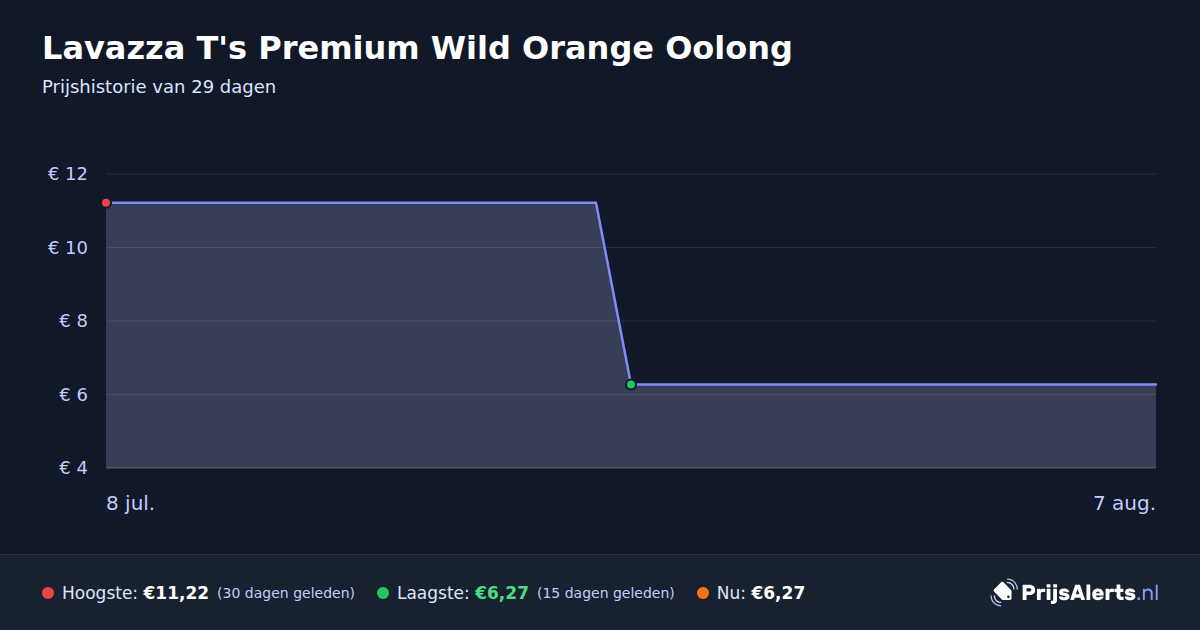Click the 7 aug. end date label
Image resolution: width=1200 pixels, height=630 pixels.
point(1125,503)
